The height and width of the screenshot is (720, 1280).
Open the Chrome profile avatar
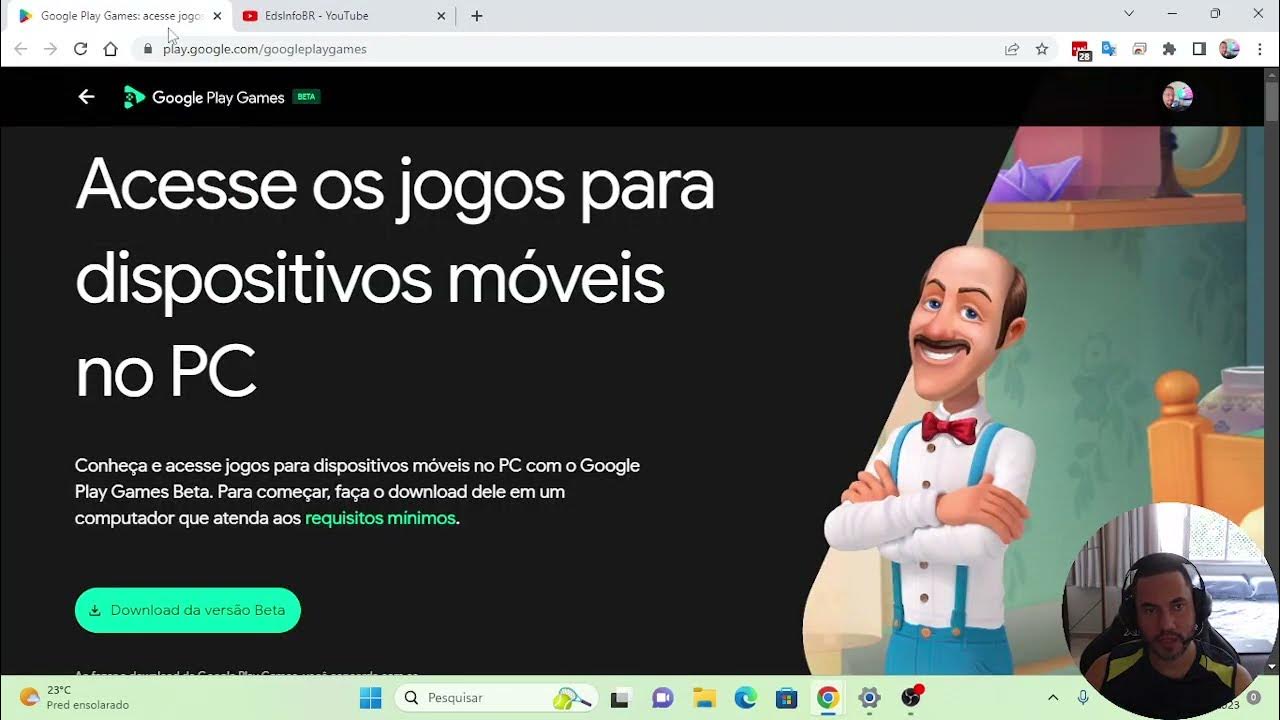1229,49
